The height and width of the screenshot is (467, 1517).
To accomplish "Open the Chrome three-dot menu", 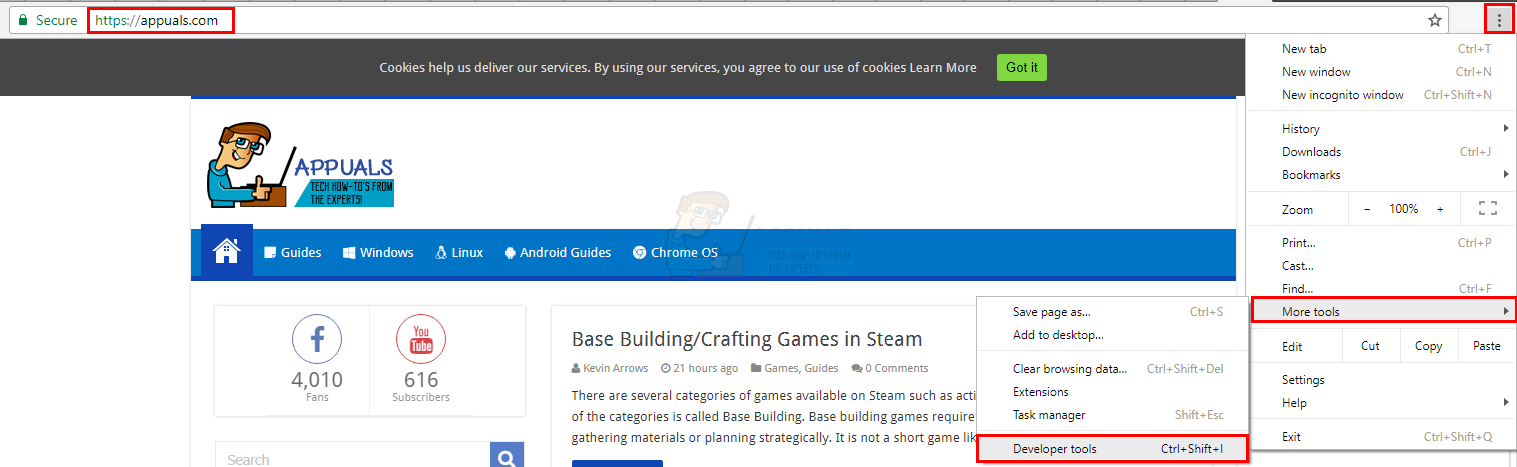I will point(1498,20).
